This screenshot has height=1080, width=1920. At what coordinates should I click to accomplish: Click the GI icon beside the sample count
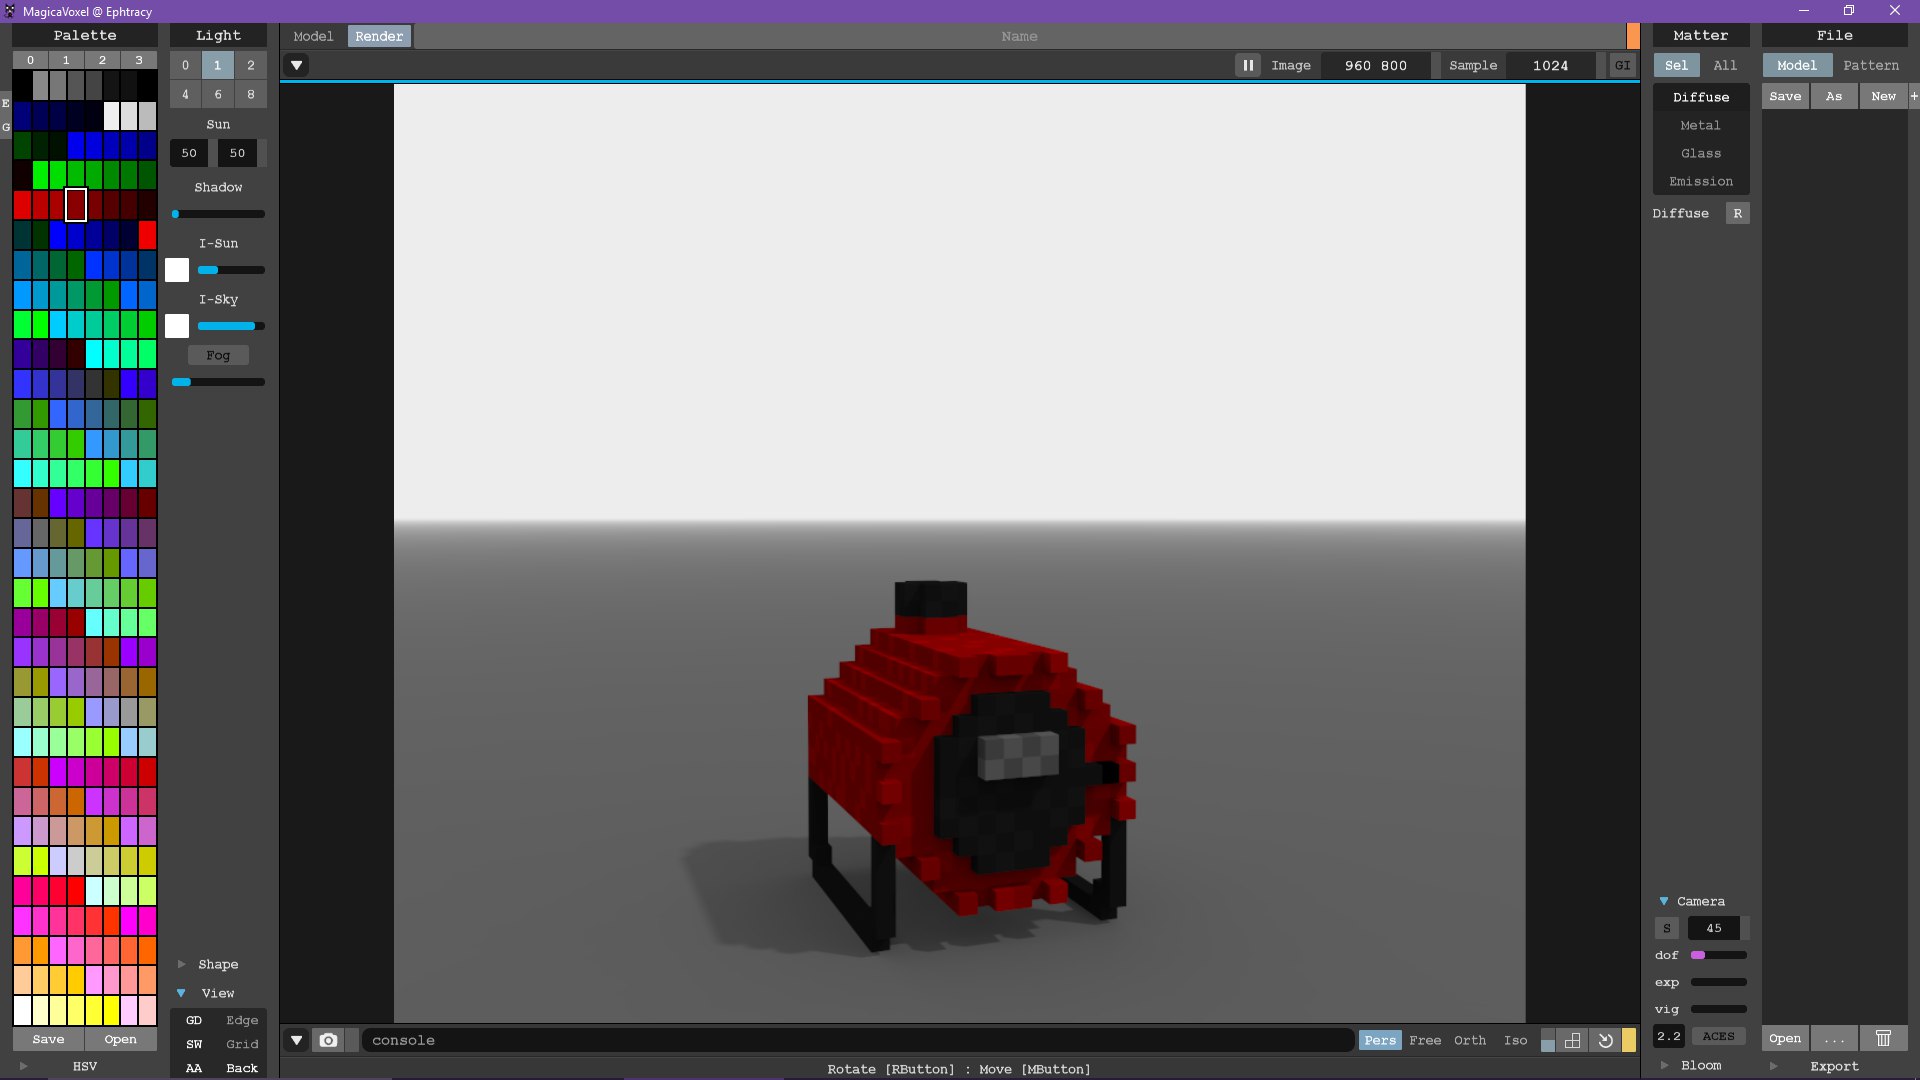coord(1622,65)
